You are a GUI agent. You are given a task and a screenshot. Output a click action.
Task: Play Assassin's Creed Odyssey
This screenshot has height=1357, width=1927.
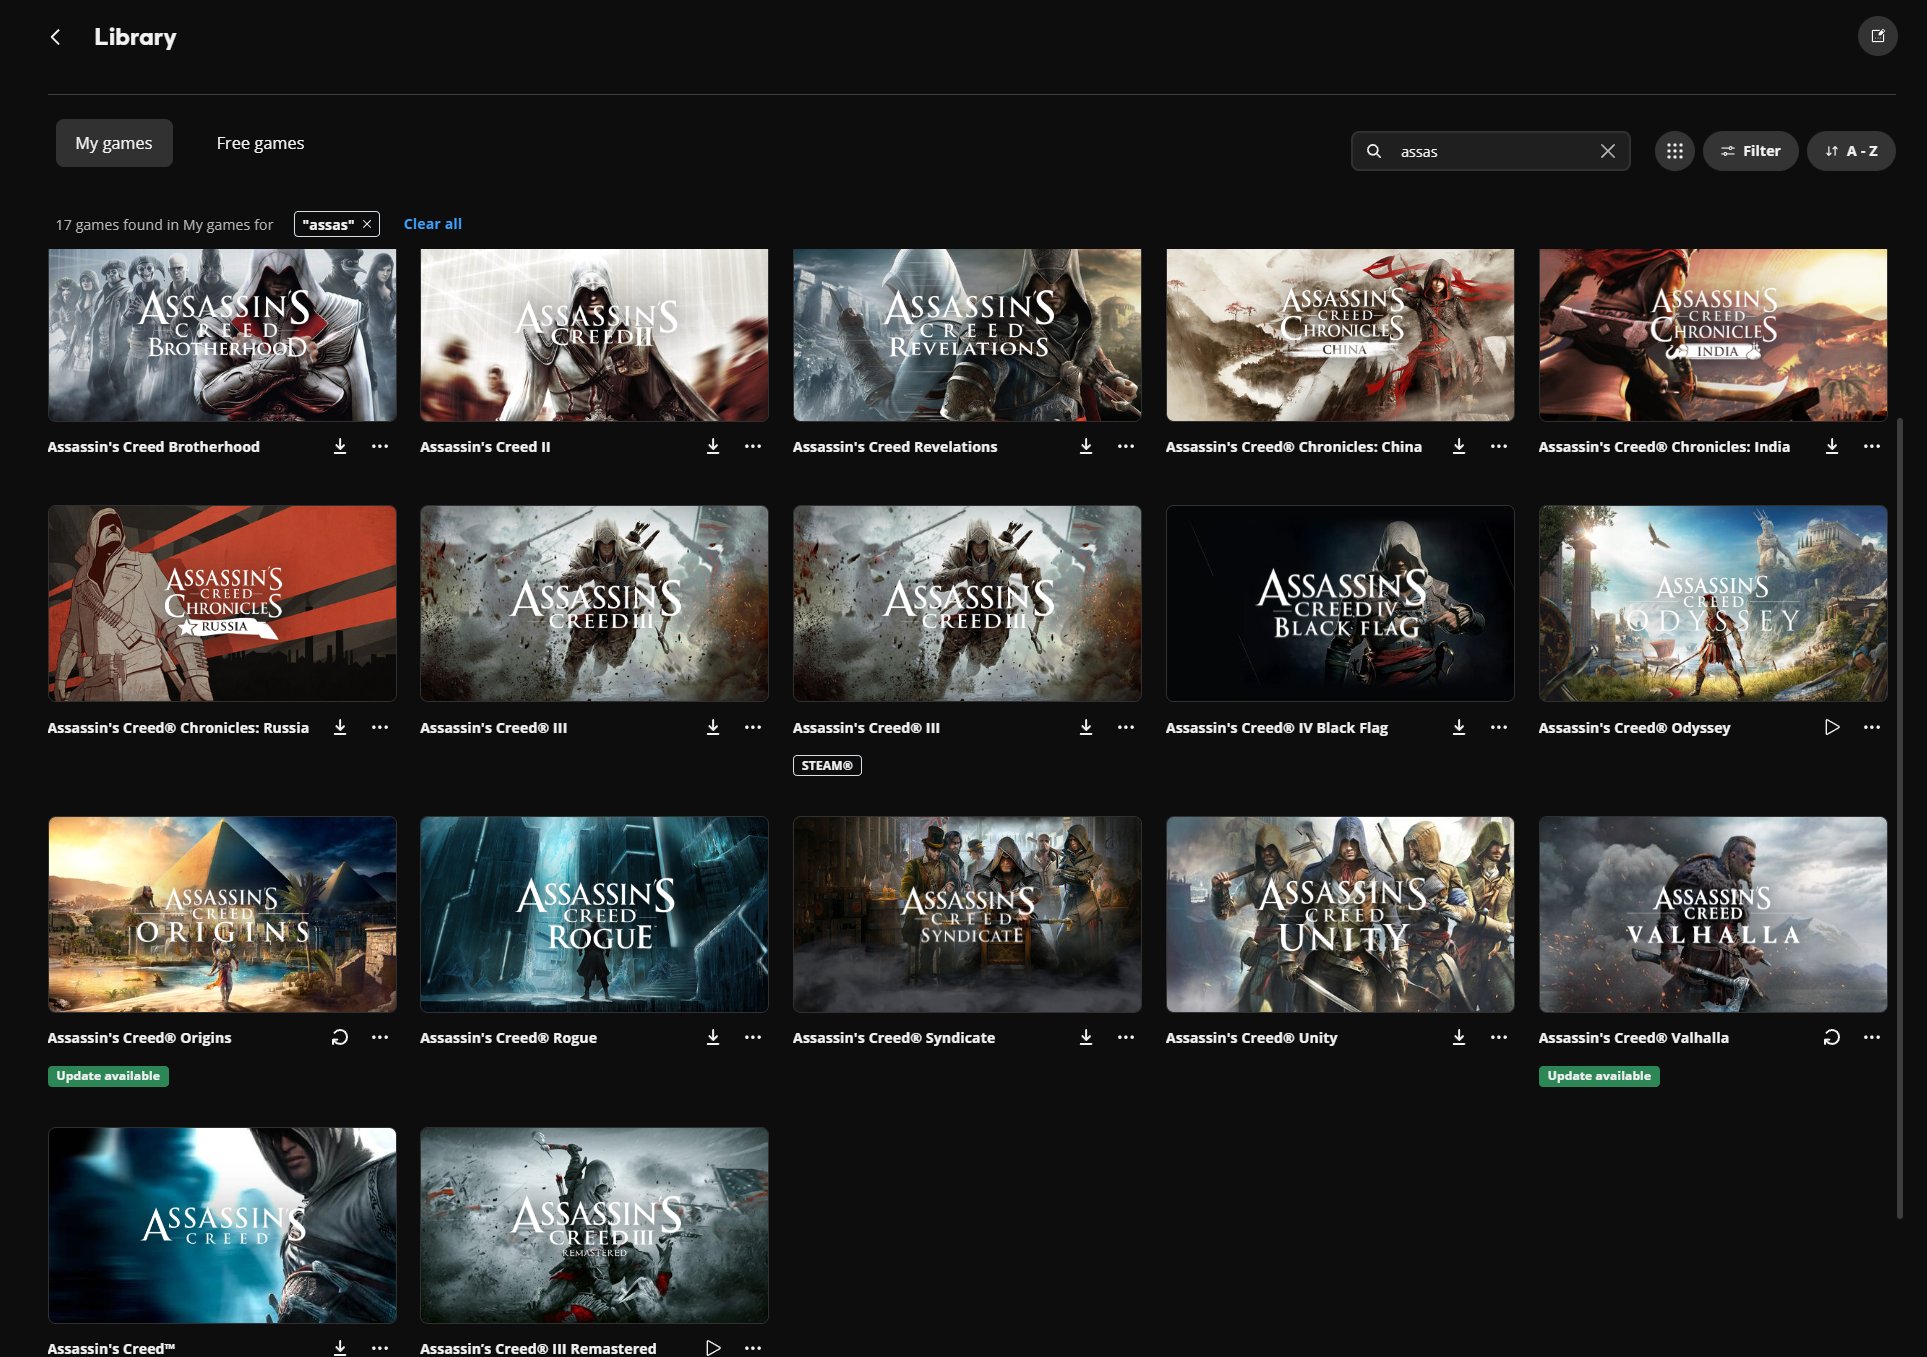point(1832,728)
